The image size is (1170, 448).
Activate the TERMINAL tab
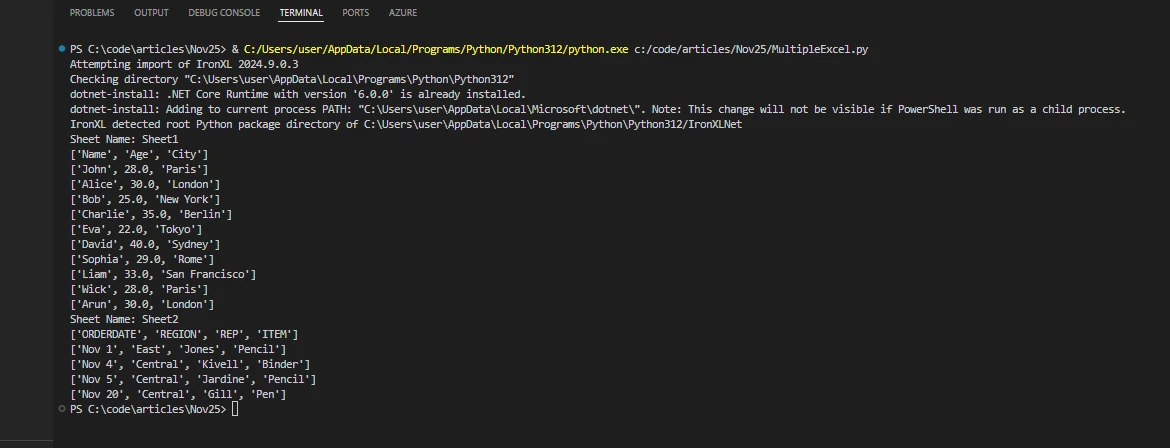(301, 13)
